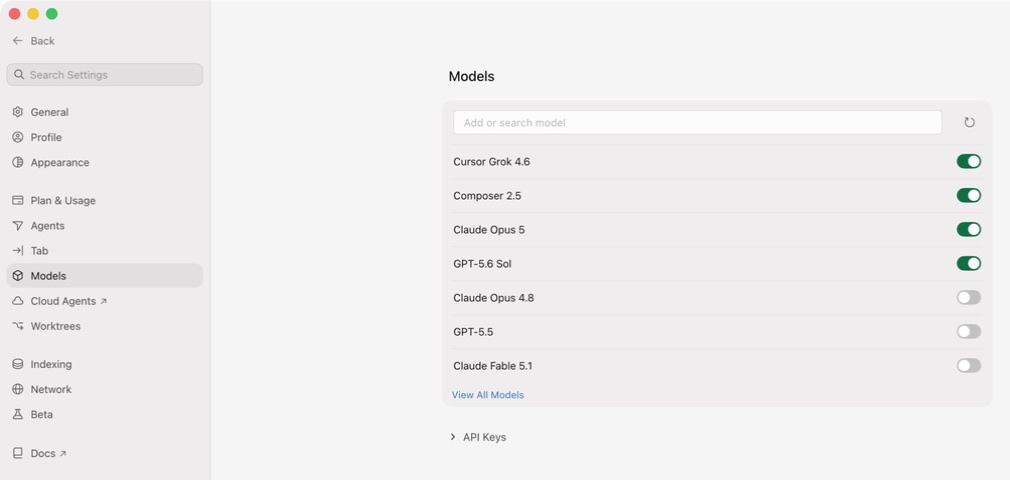Enable the Claude Fable 5.1 toggle
This screenshot has height=480, width=1010.
[x=969, y=366]
